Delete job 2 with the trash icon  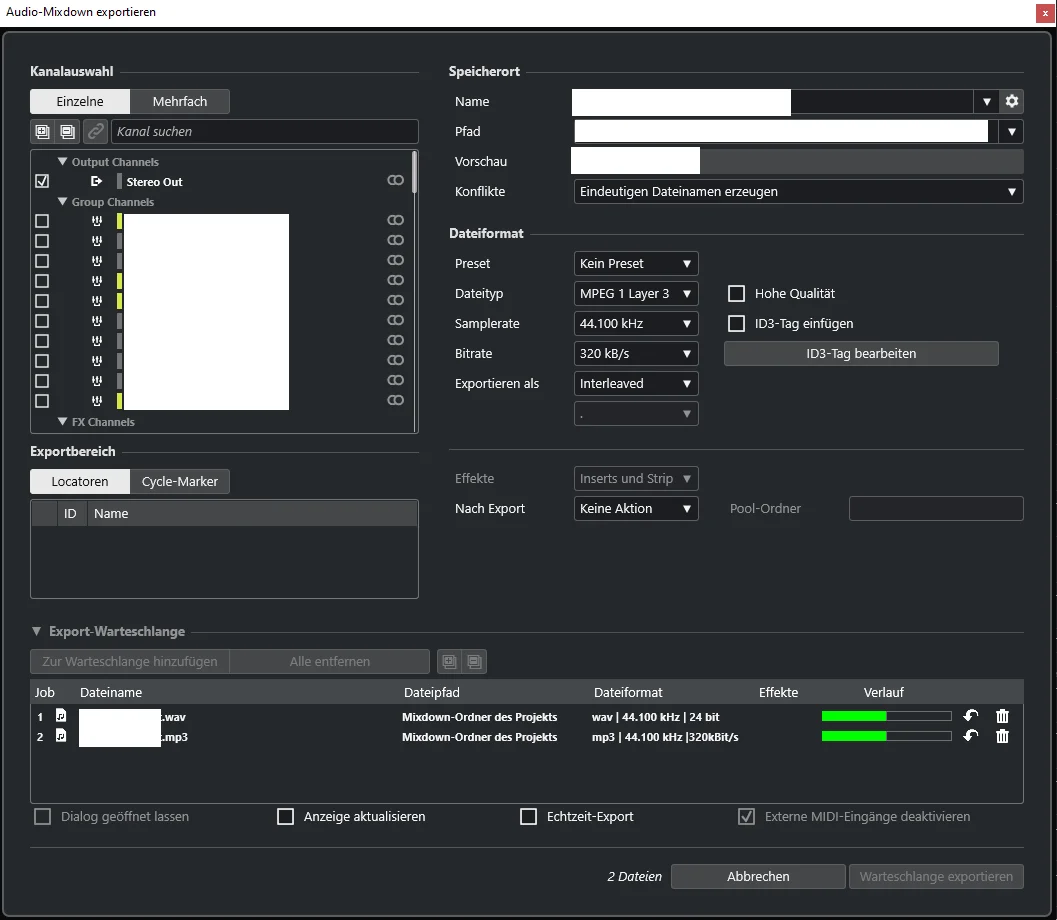pyautogui.click(x=1002, y=736)
